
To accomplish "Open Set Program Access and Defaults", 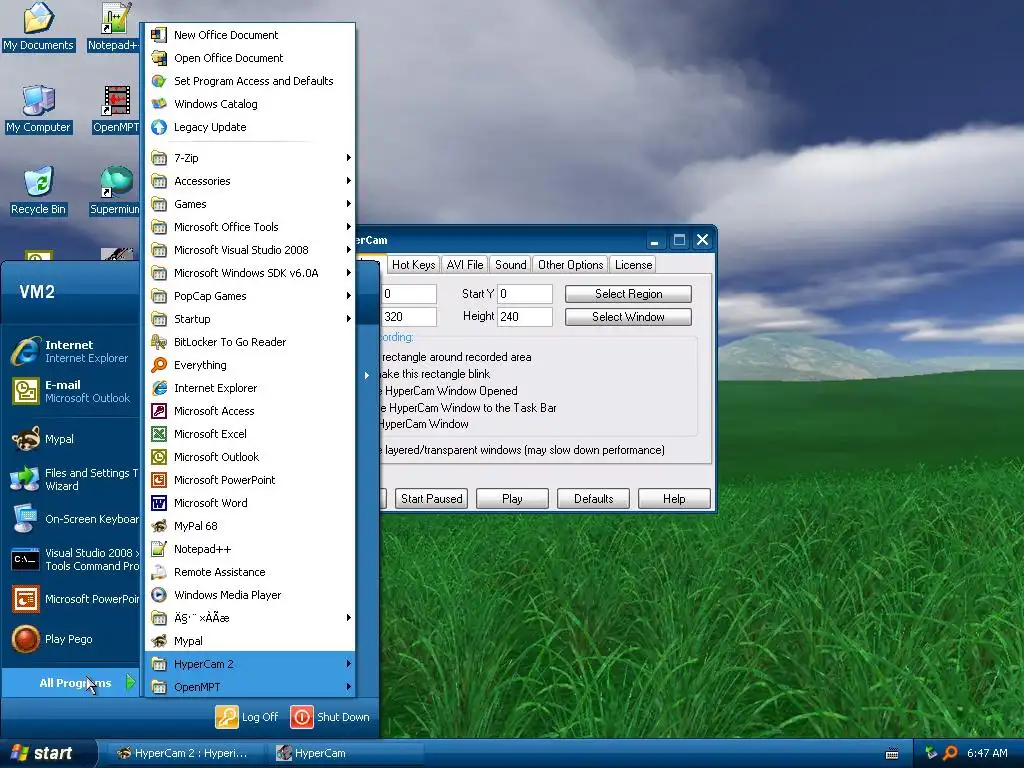I will tap(249, 81).
